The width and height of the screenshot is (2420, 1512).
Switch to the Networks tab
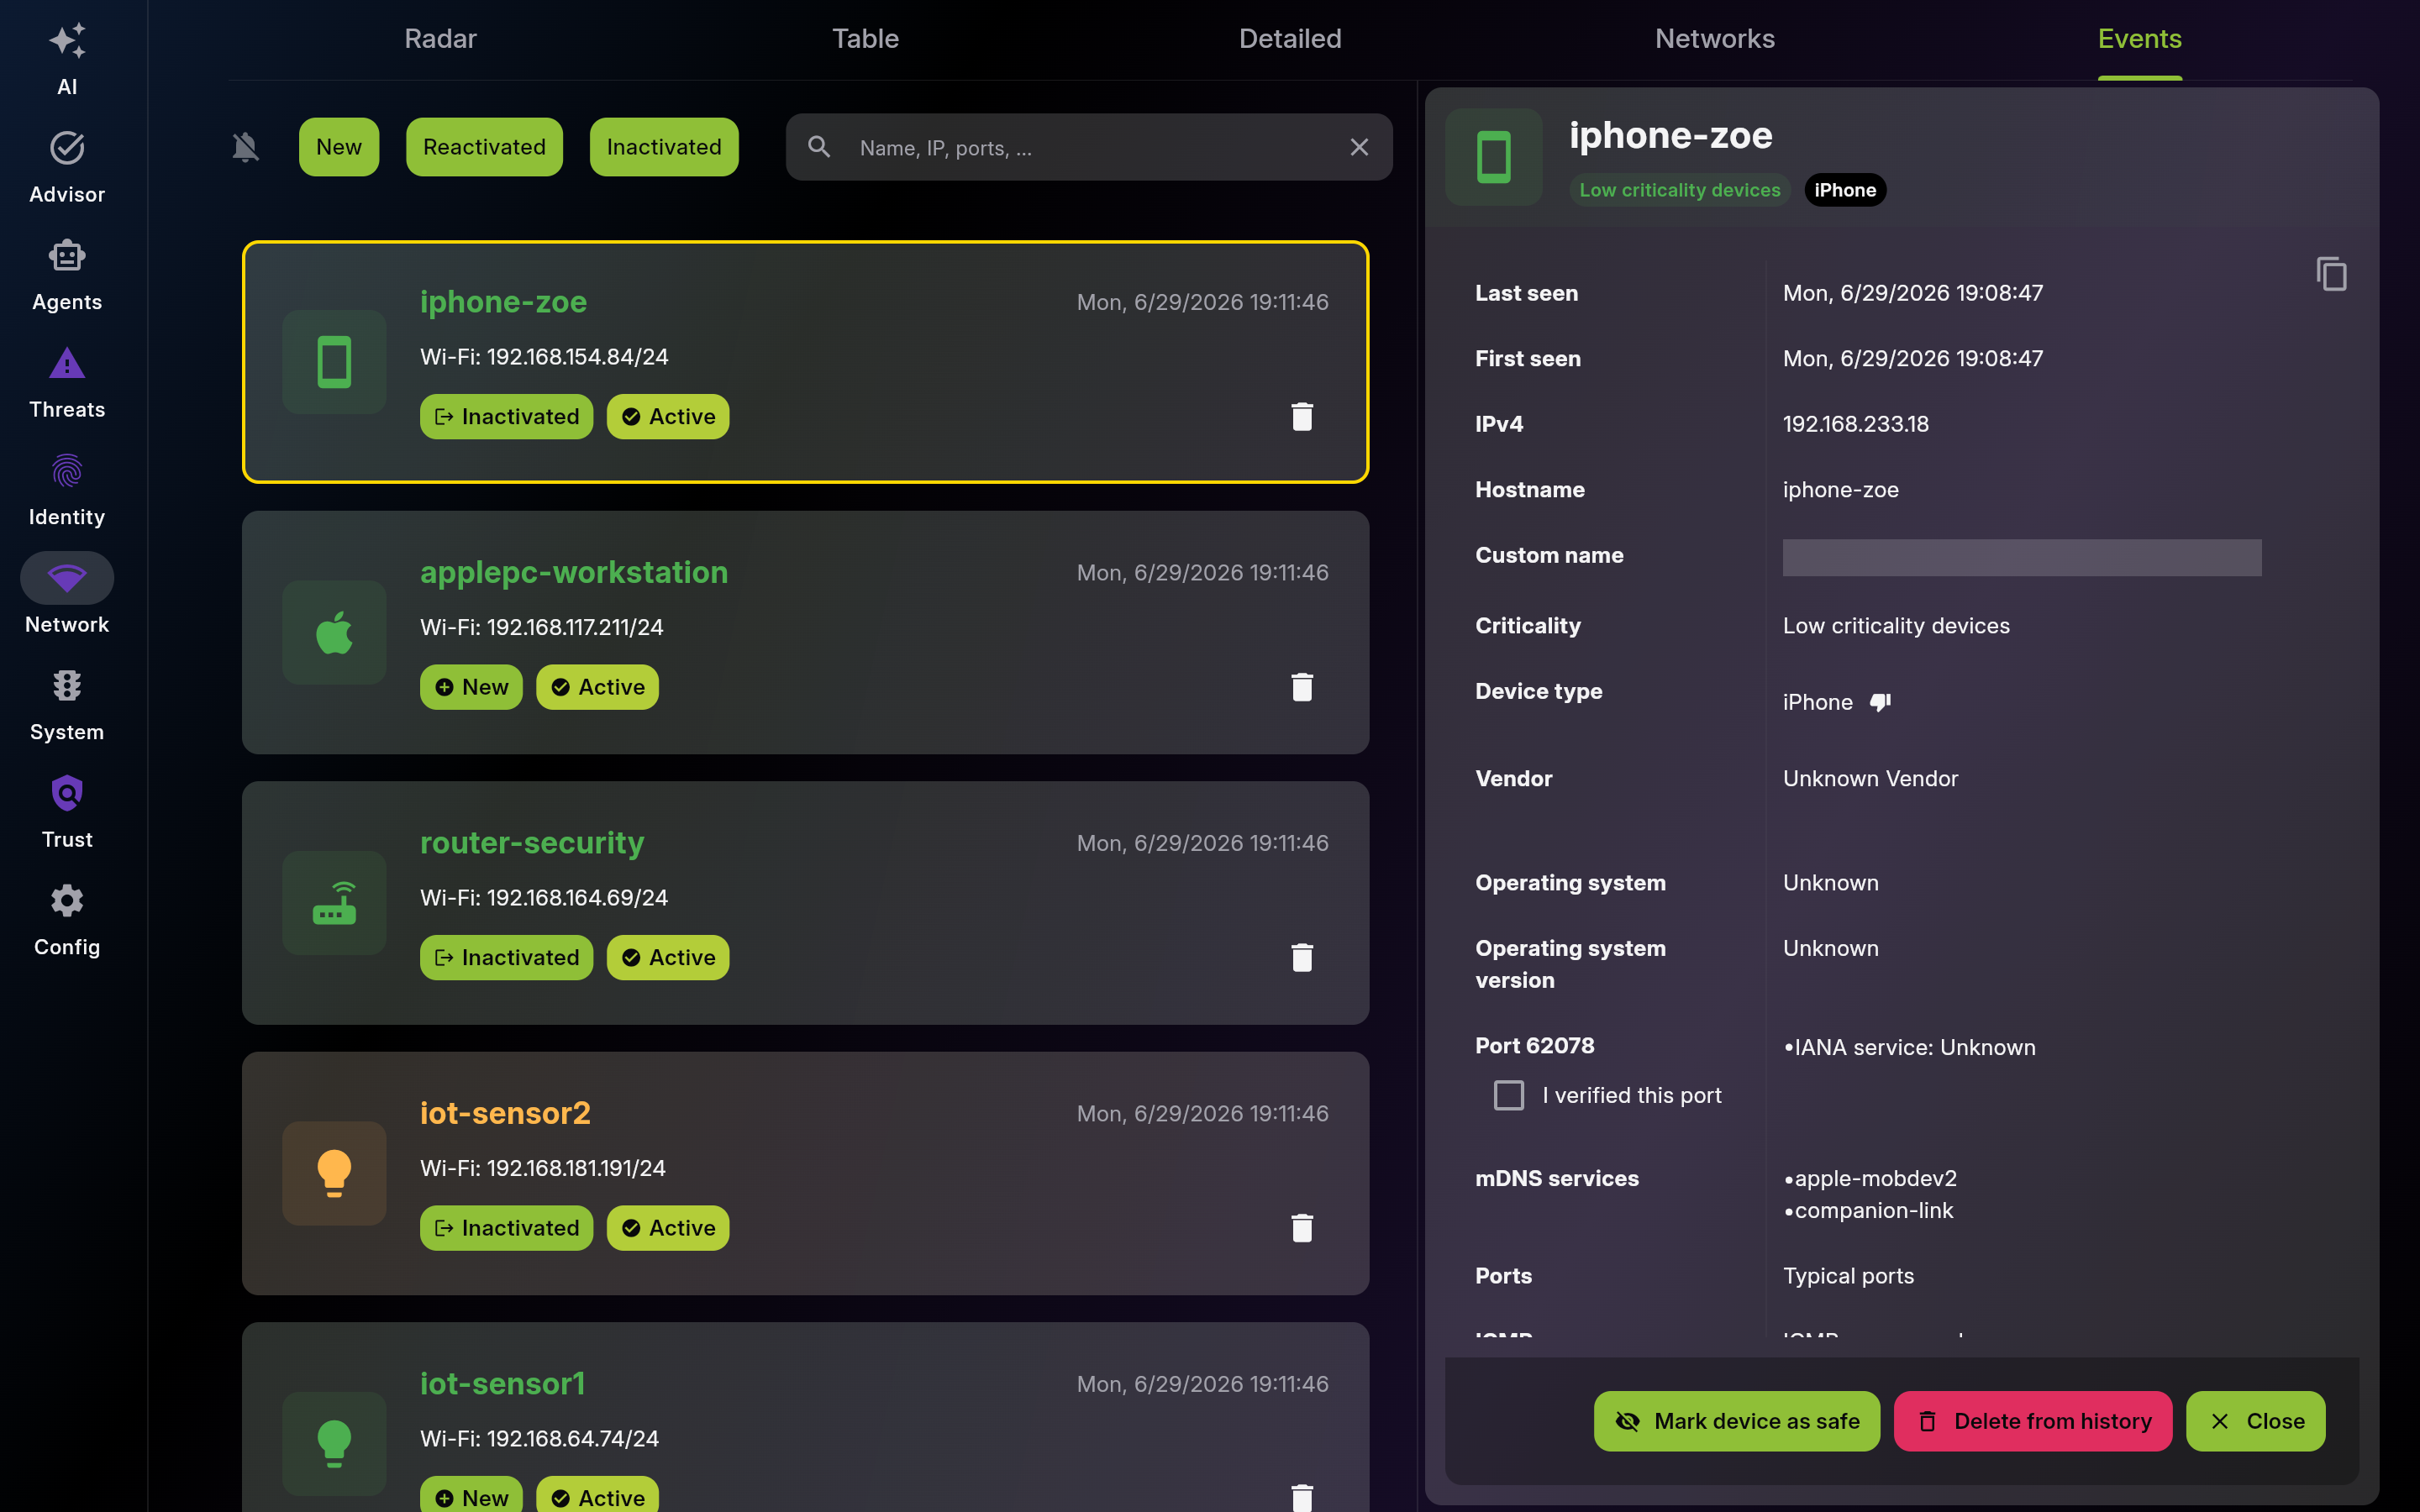(1715, 39)
